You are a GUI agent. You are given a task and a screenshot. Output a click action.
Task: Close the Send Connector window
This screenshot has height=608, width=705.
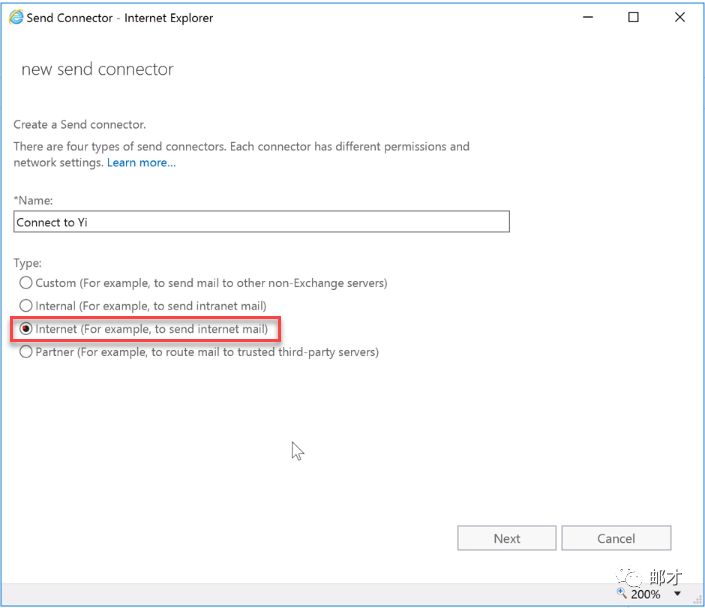click(680, 17)
